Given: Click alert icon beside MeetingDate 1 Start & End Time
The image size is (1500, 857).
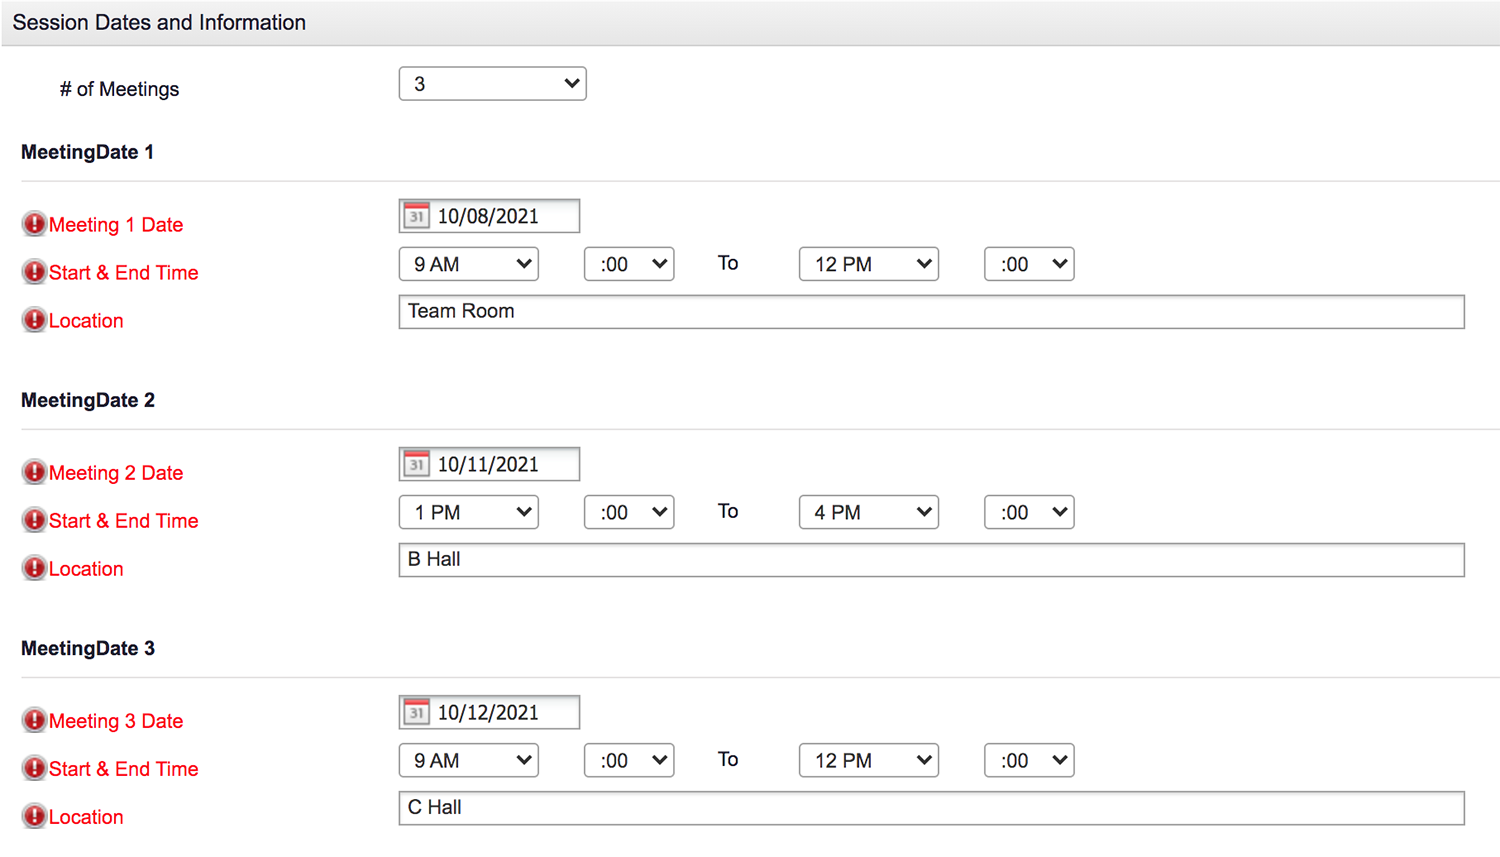Looking at the screenshot, I should point(34,272).
